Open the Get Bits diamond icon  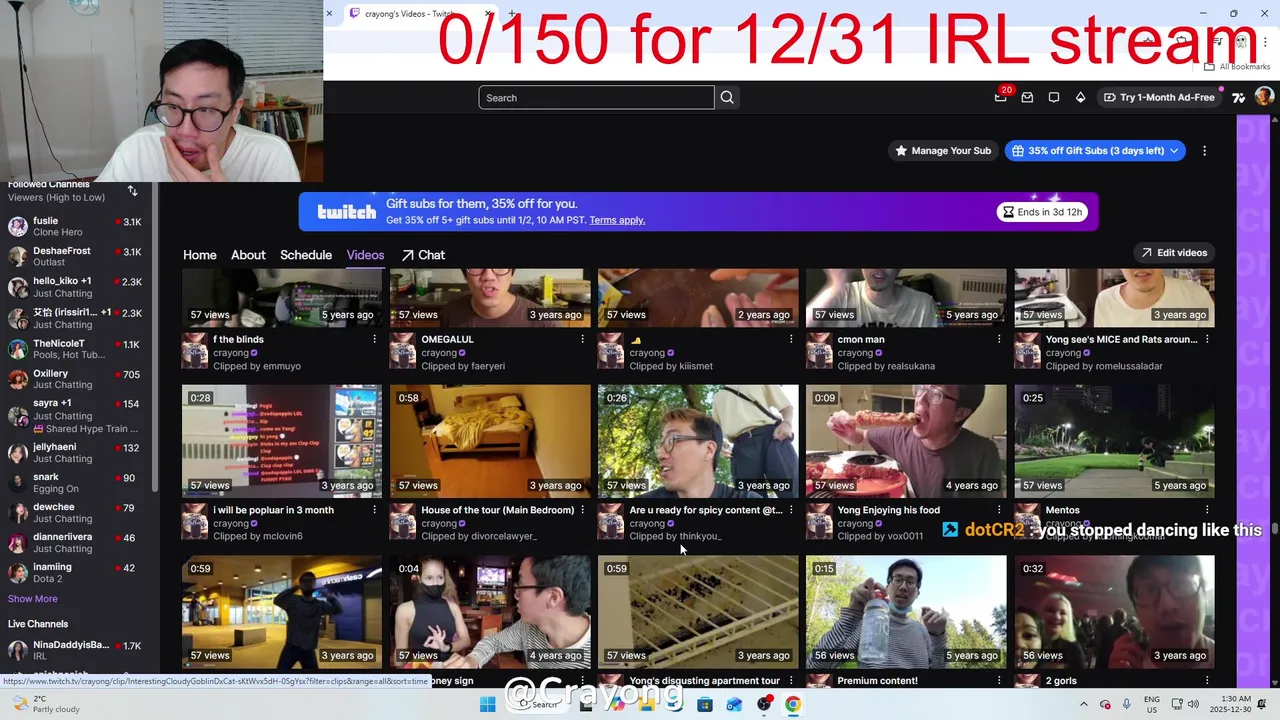point(1080,97)
